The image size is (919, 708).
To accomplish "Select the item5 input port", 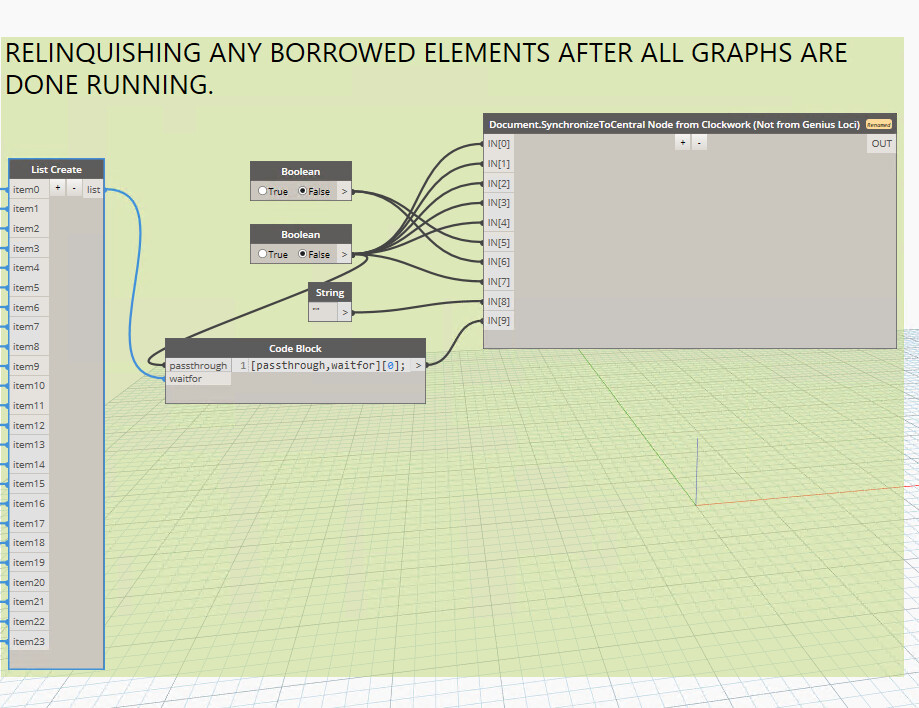I will [29, 288].
